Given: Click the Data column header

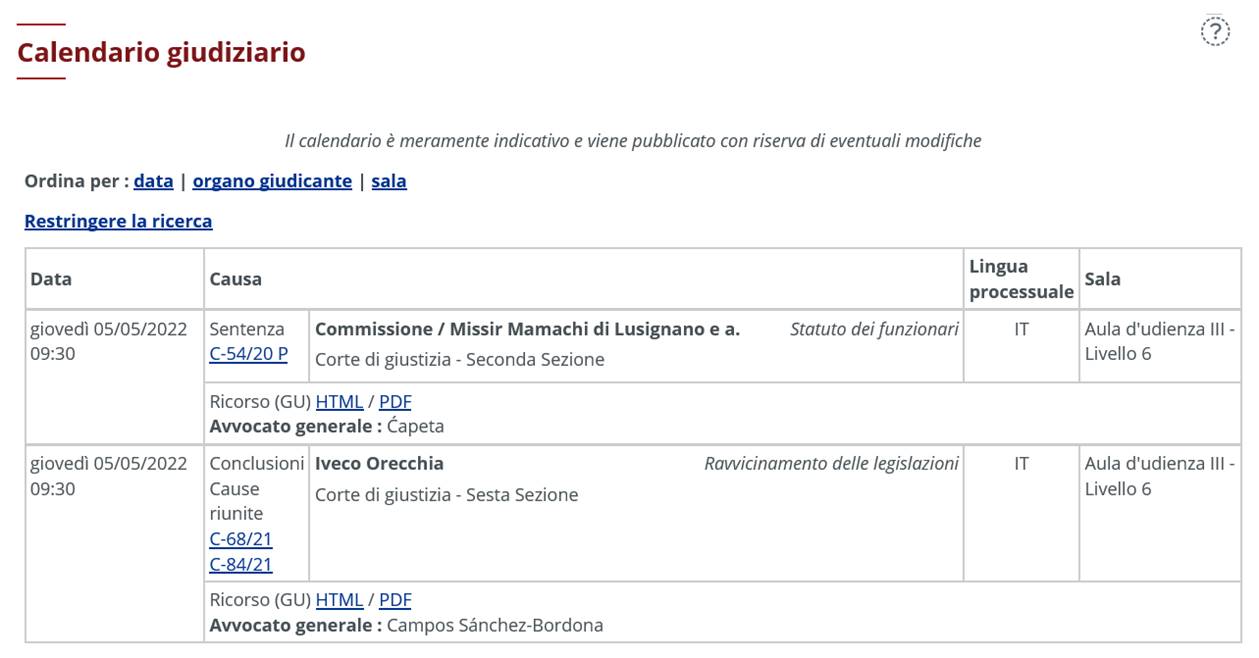Looking at the screenshot, I should pos(51,279).
